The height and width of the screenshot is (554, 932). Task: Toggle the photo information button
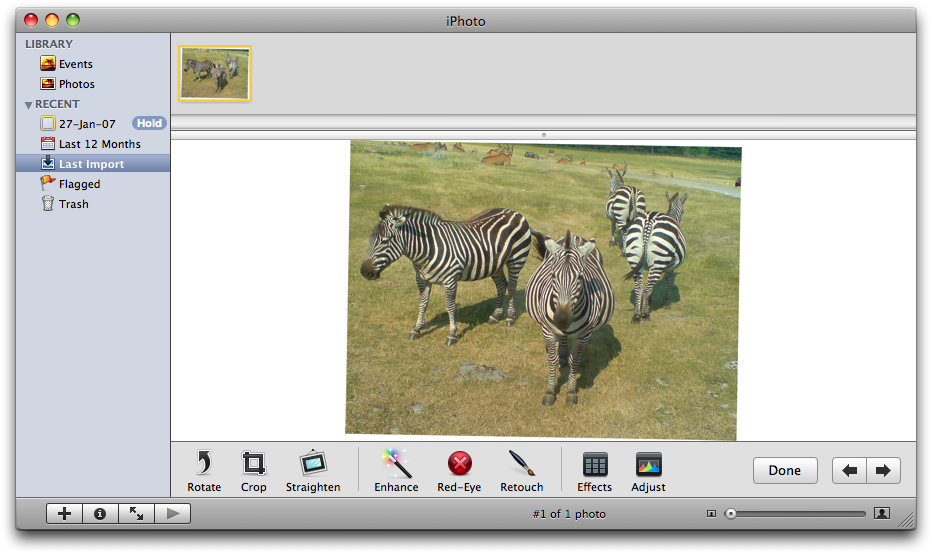point(100,514)
